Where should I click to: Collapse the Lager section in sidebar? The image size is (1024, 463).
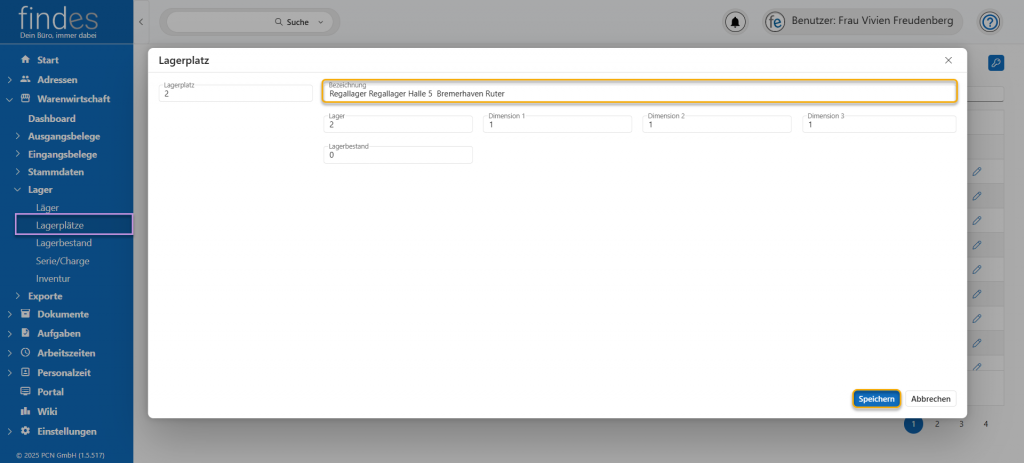click(17, 189)
